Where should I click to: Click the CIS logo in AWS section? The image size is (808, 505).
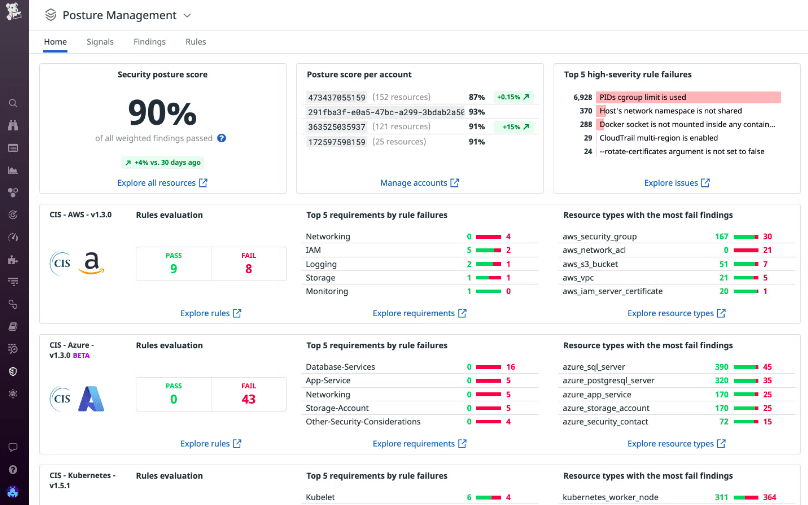coord(61,263)
